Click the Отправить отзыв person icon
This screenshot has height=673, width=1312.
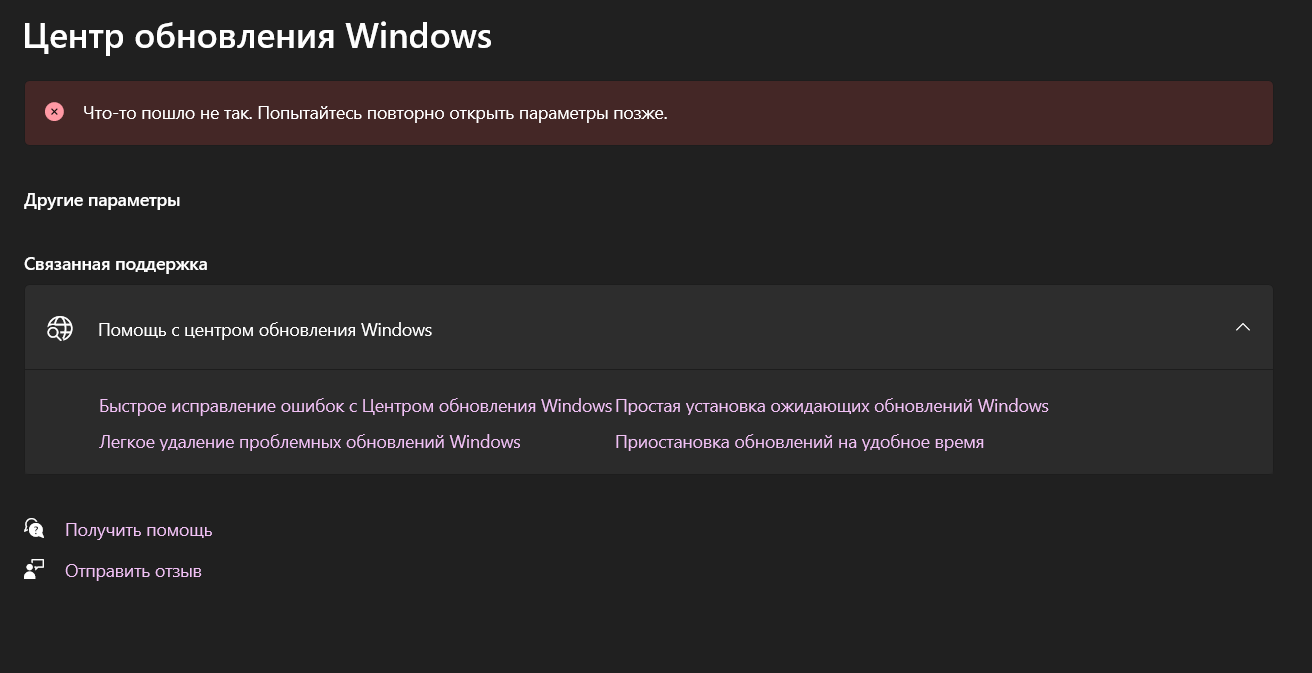34,570
